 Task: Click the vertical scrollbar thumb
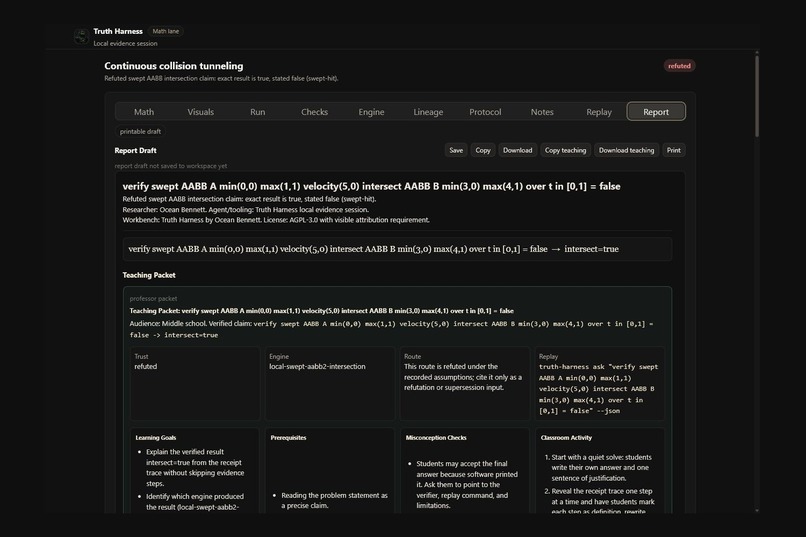(x=757, y=95)
